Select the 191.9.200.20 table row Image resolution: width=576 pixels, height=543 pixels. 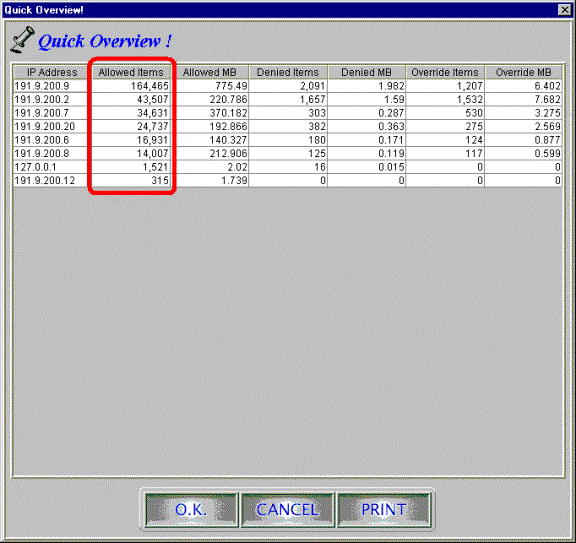pyautogui.click(x=288, y=126)
